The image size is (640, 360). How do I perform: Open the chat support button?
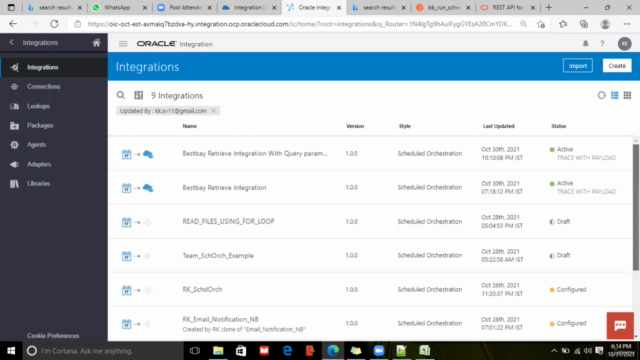tap(620, 325)
